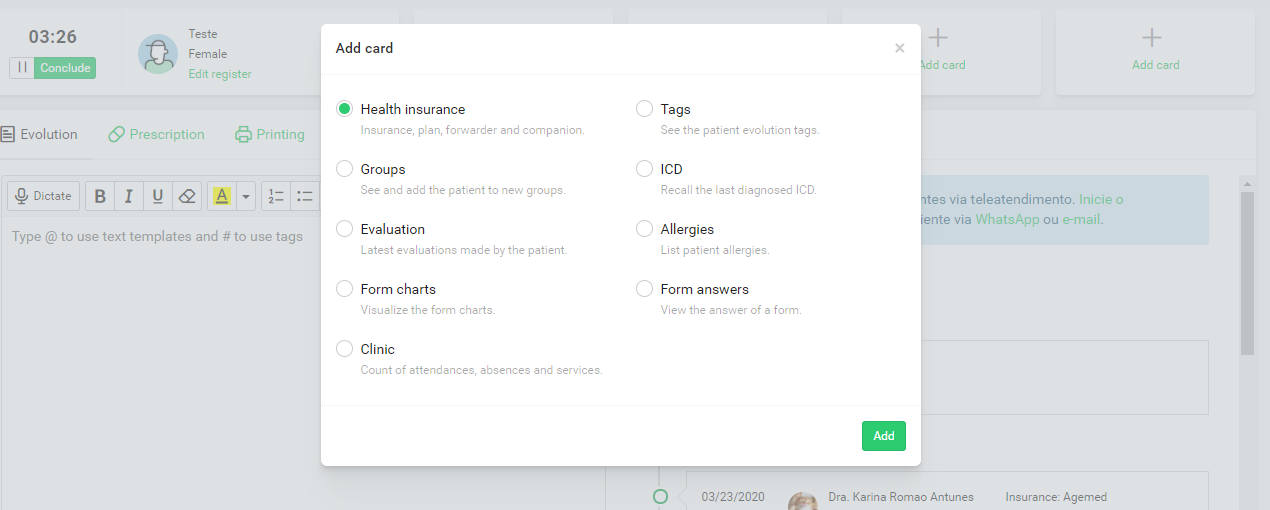The image size is (1270, 510).
Task: Open the Printing tab
Action: click(270, 134)
